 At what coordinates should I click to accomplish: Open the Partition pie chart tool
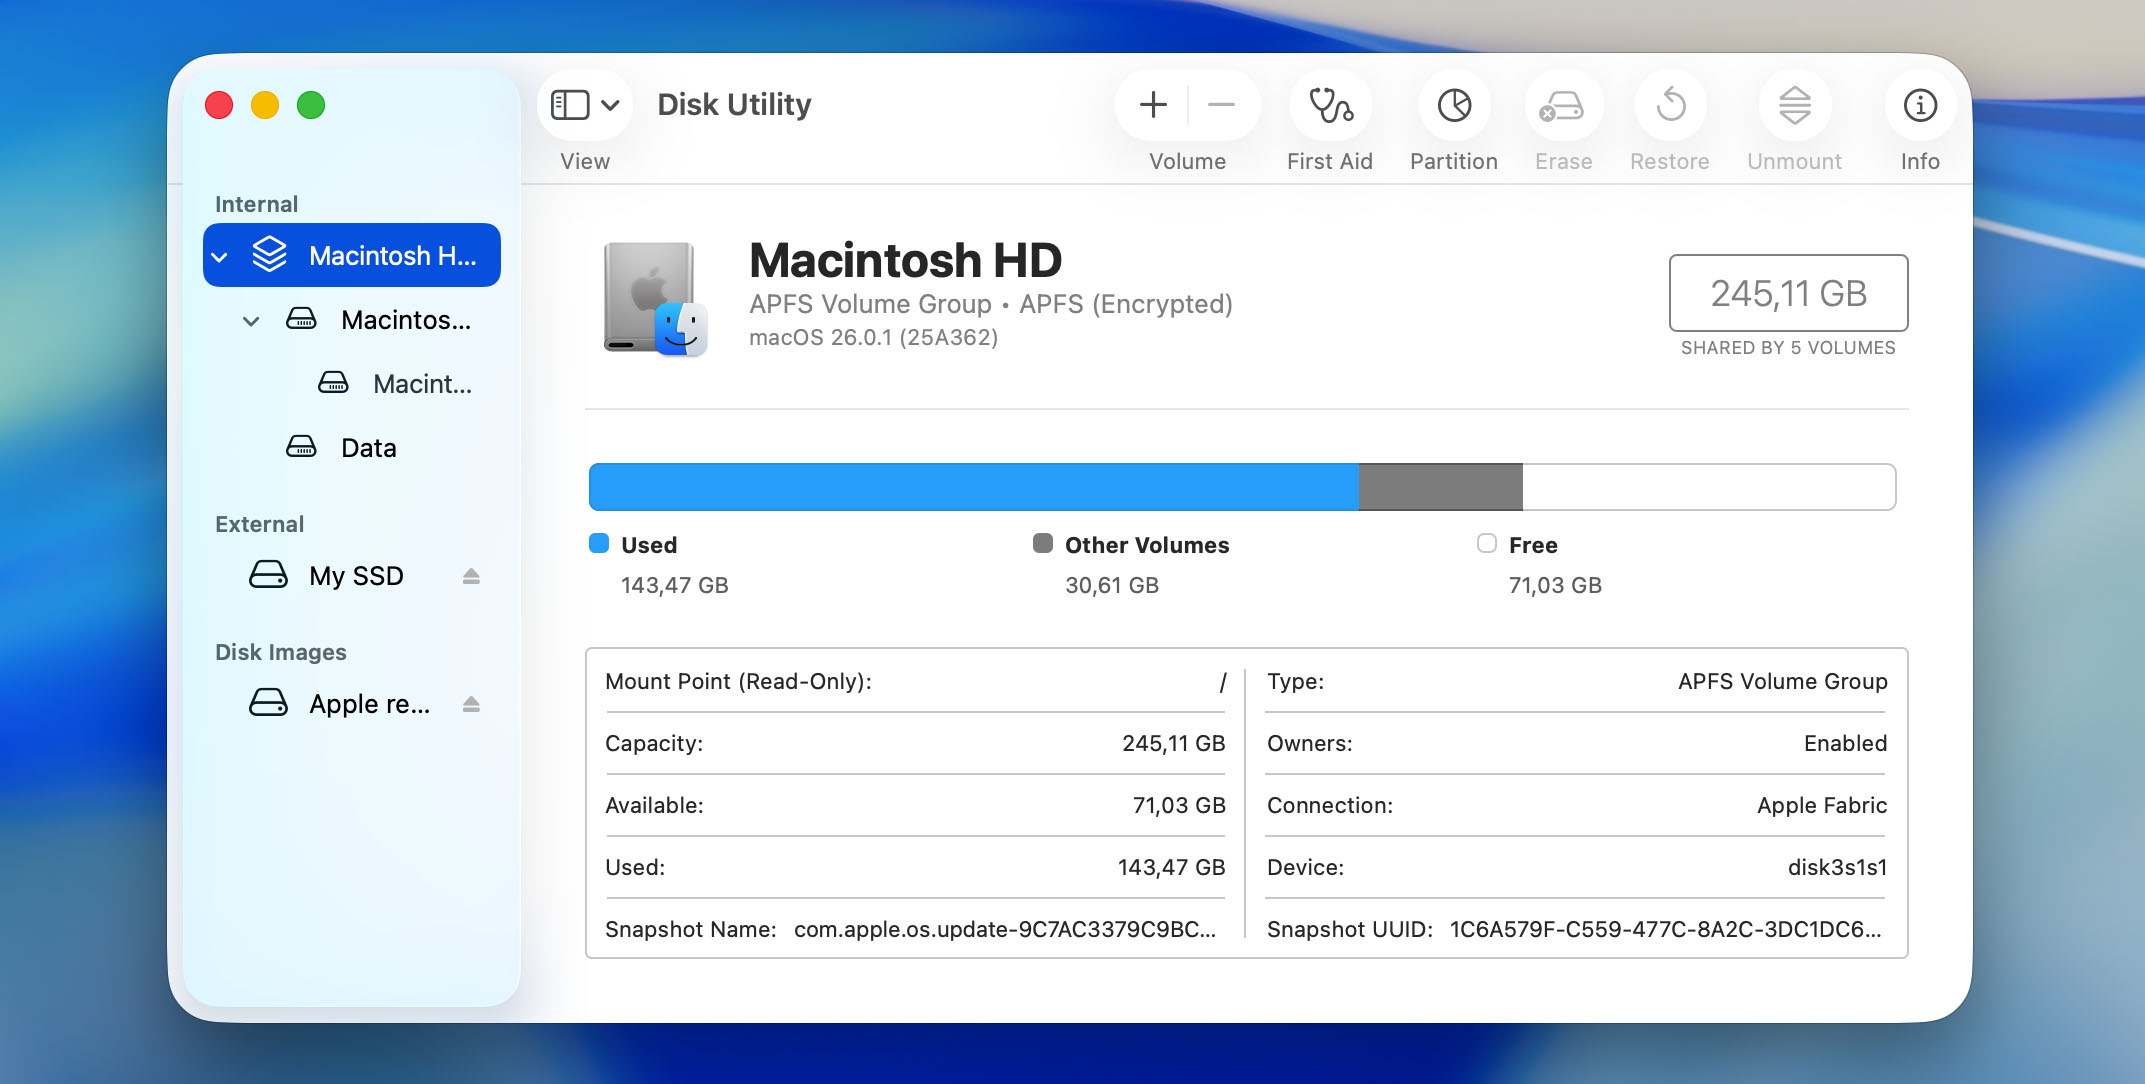tap(1454, 105)
